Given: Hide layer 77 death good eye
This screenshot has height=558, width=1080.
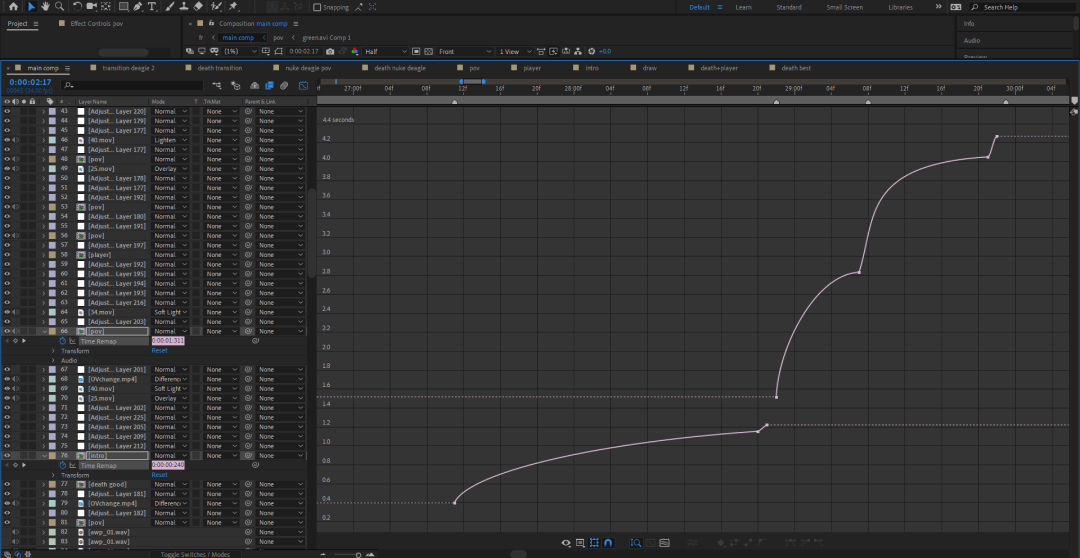Looking at the screenshot, I should coord(7,484).
